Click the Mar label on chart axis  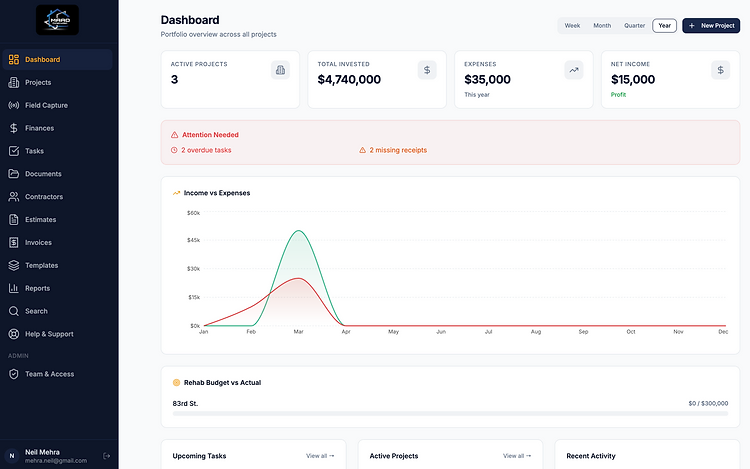point(298,332)
